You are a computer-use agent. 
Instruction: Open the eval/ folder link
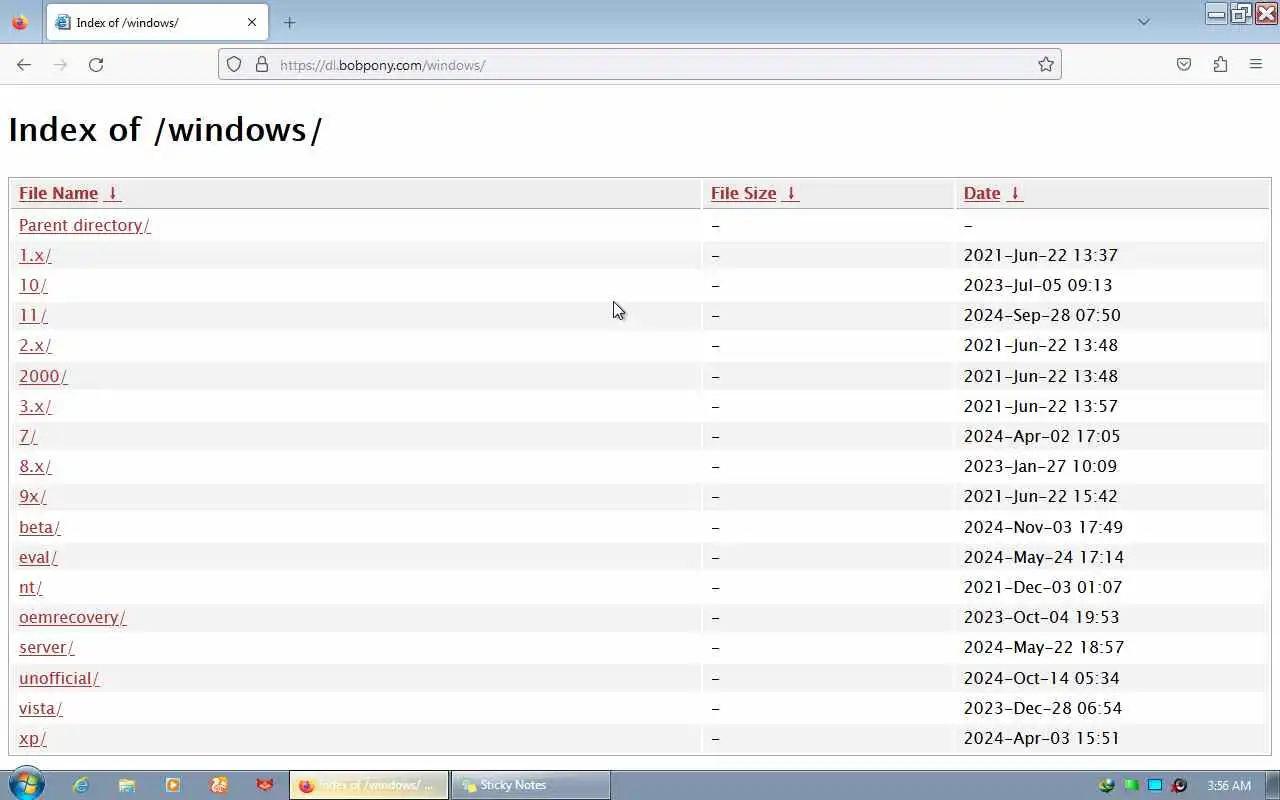pyautogui.click(x=38, y=557)
